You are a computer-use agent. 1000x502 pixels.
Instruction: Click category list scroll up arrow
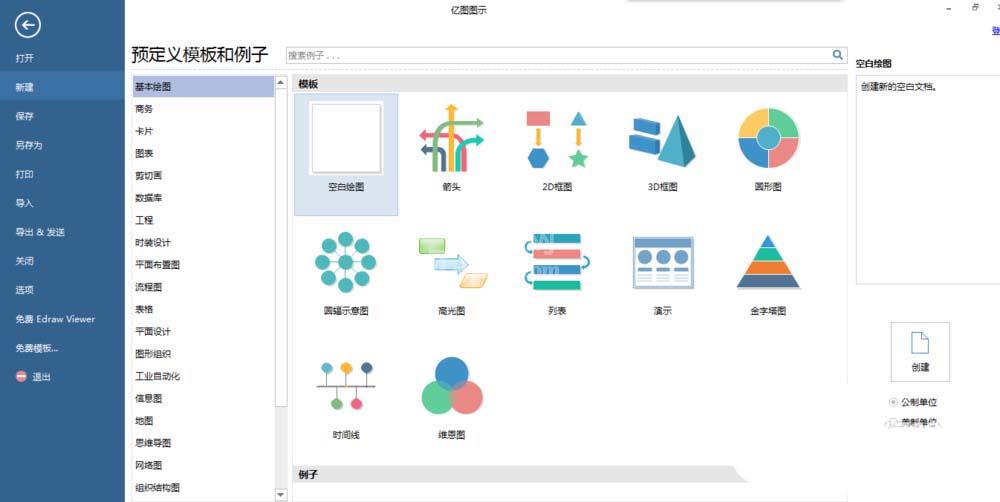tap(281, 82)
